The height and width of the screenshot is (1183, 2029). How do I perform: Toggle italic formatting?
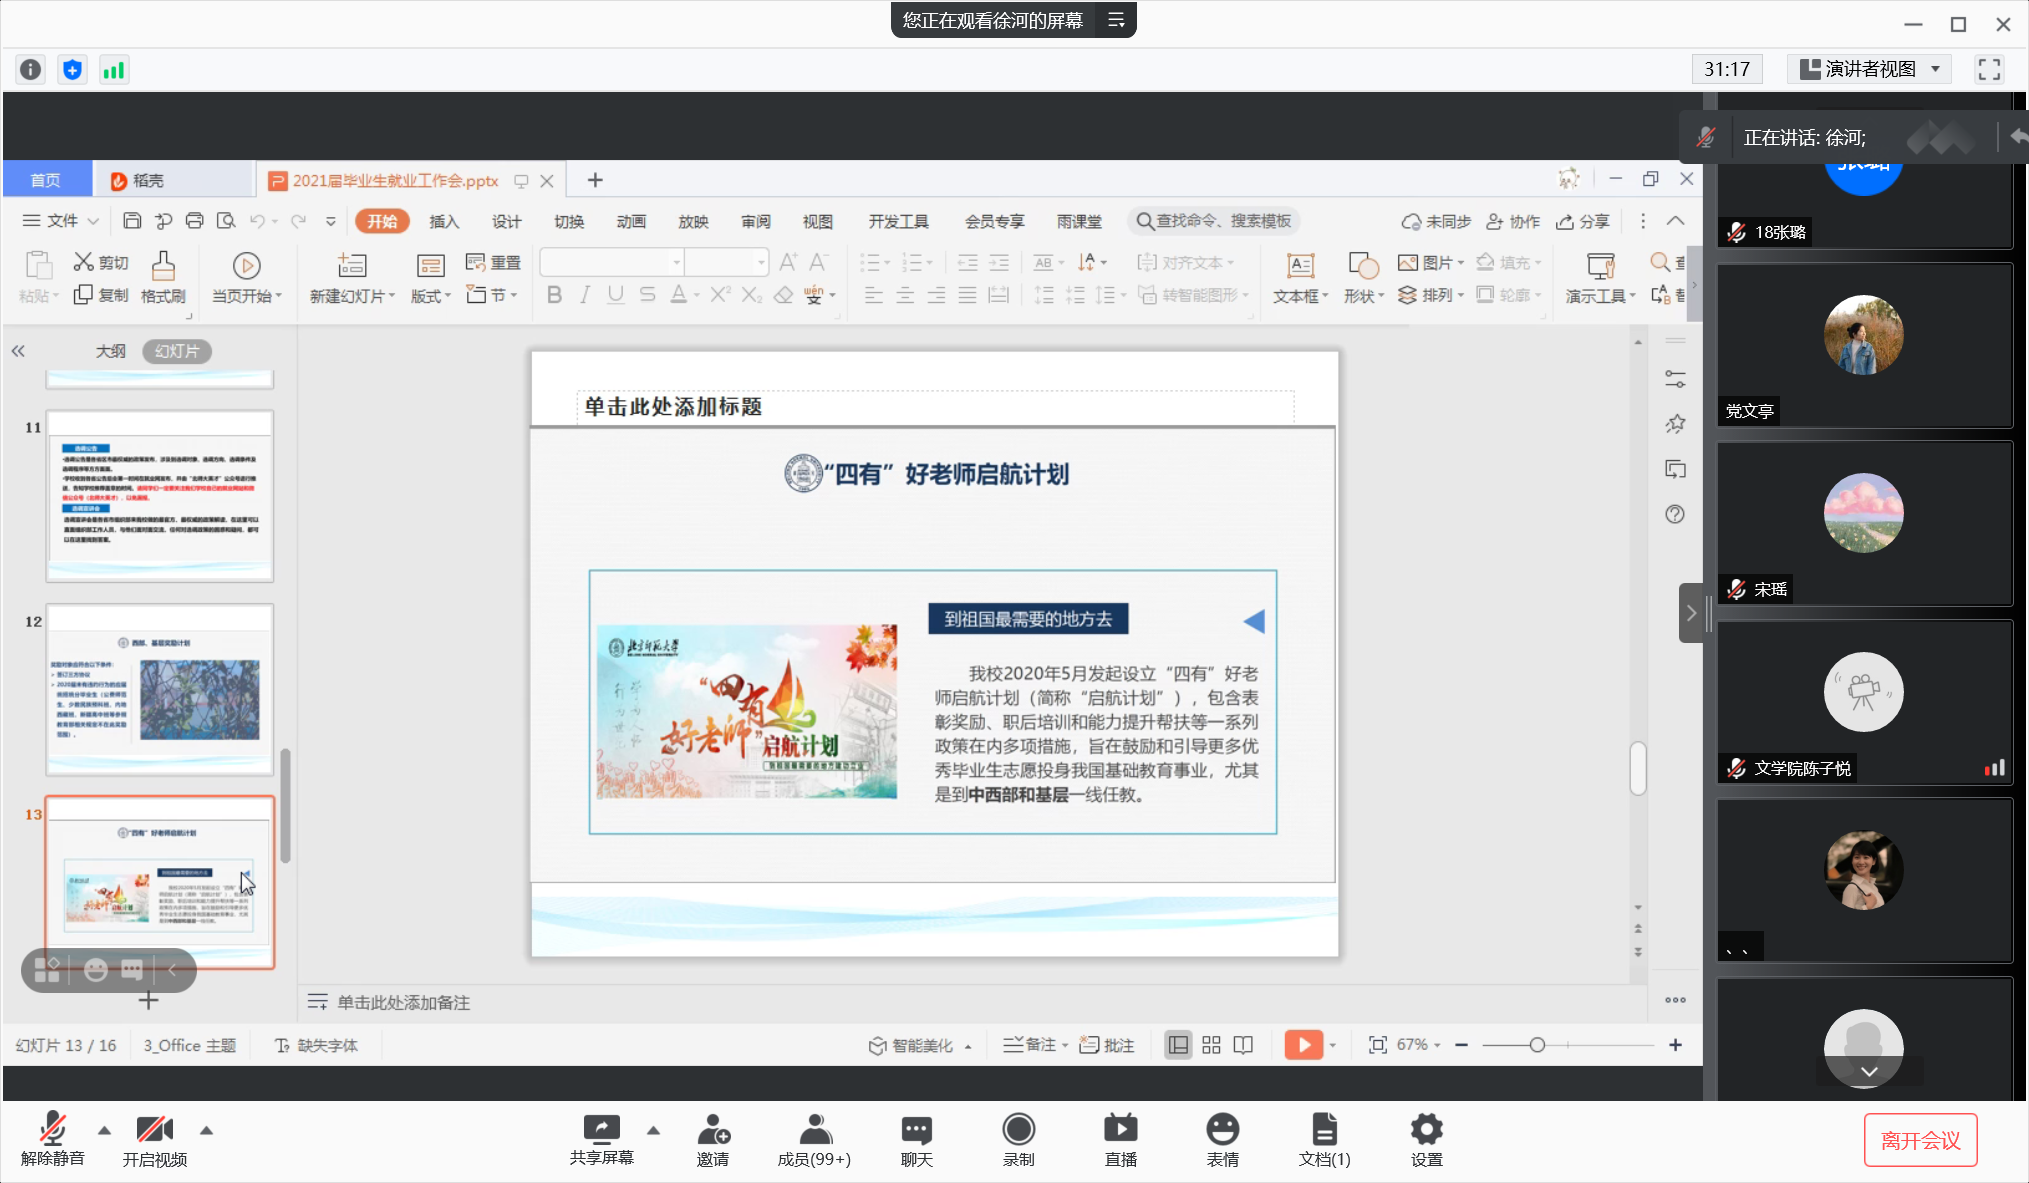tap(584, 294)
